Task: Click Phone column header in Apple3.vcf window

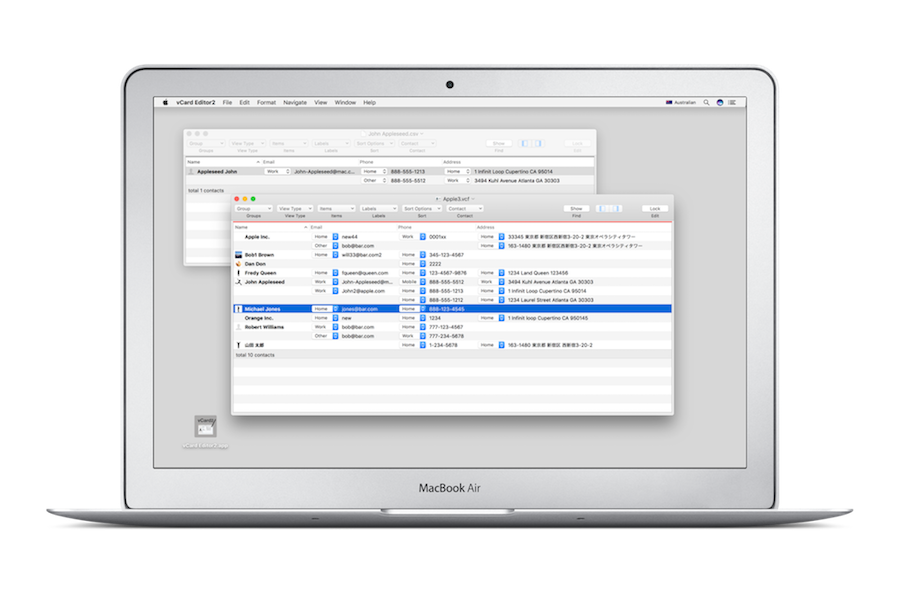Action: pos(436,228)
